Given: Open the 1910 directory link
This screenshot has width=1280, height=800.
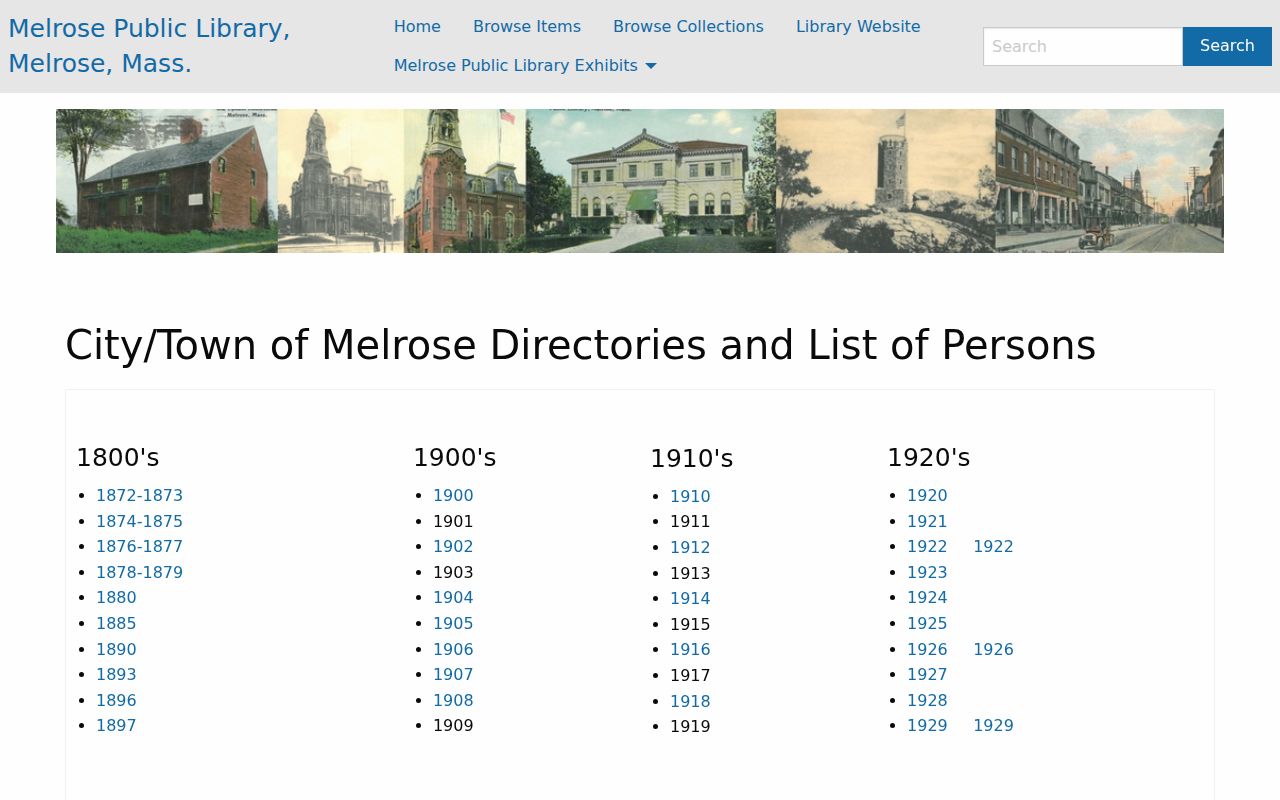Looking at the screenshot, I should [690, 497].
